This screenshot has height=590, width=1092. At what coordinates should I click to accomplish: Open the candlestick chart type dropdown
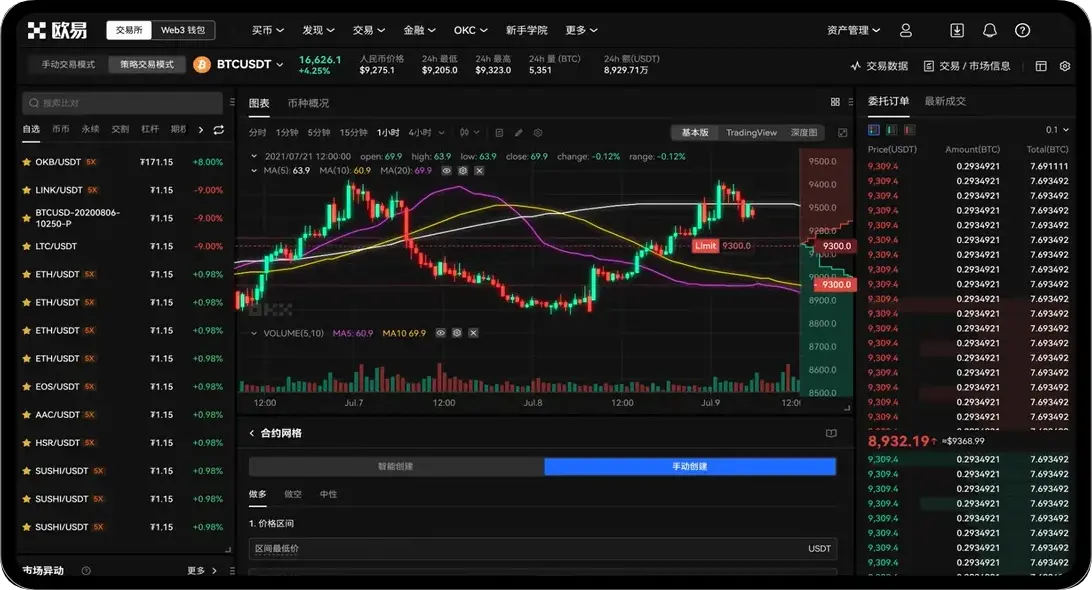coord(469,132)
